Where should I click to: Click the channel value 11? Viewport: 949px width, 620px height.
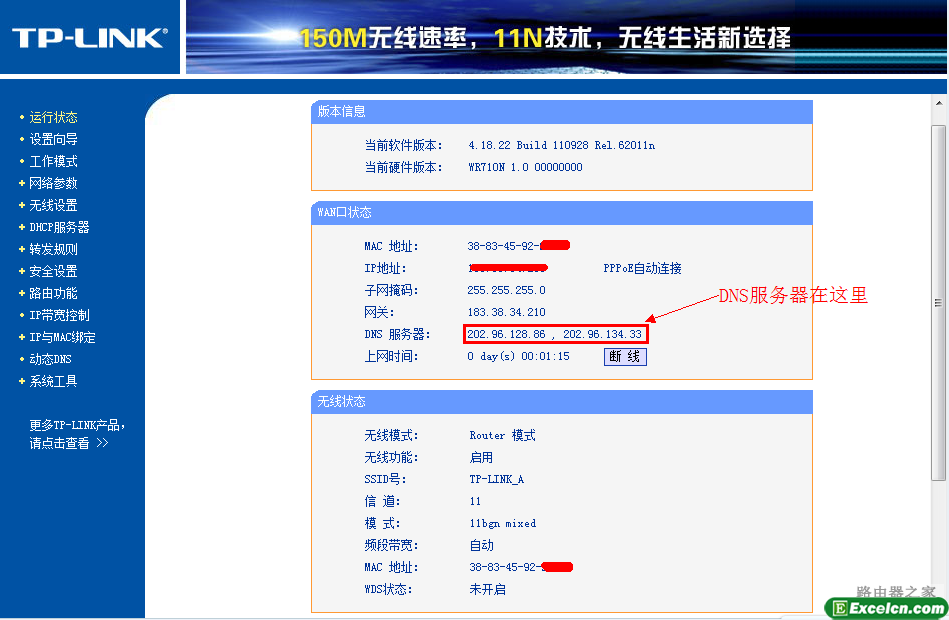tap(475, 501)
